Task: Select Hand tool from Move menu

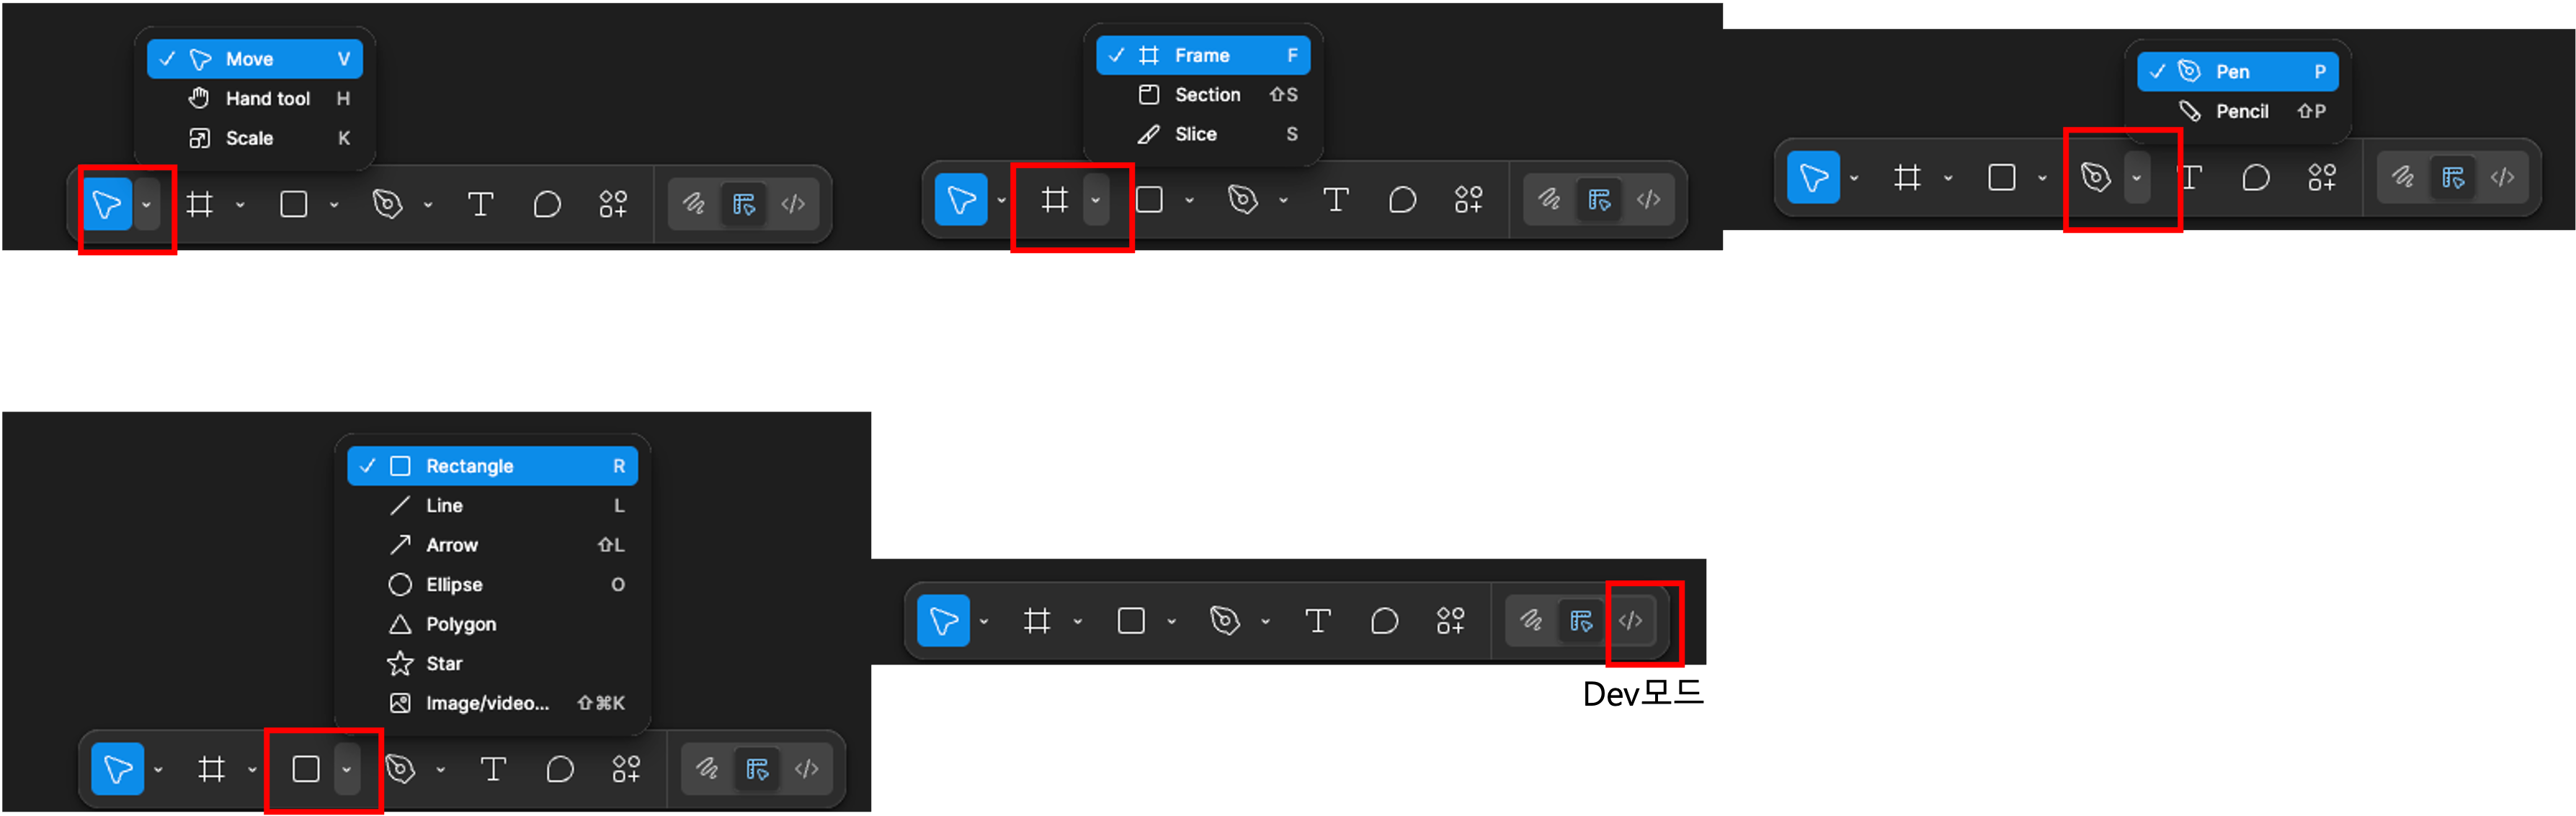Action: pyautogui.click(x=255, y=98)
